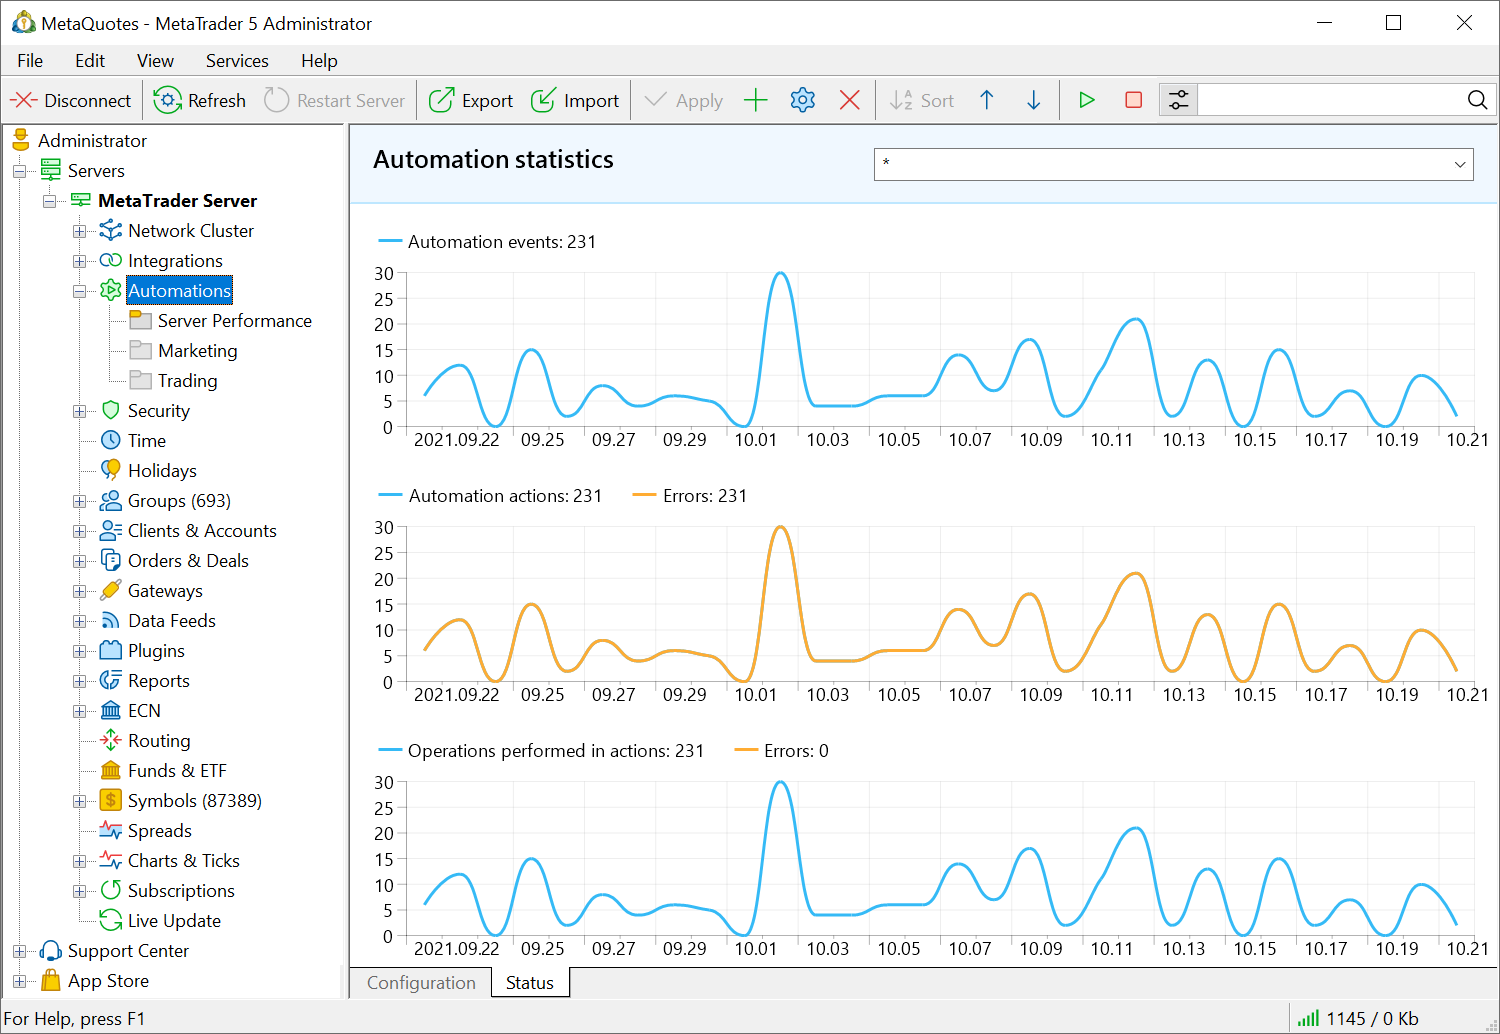This screenshot has height=1034, width=1500.
Task: Select the Data Feeds icon
Action: click(x=111, y=621)
